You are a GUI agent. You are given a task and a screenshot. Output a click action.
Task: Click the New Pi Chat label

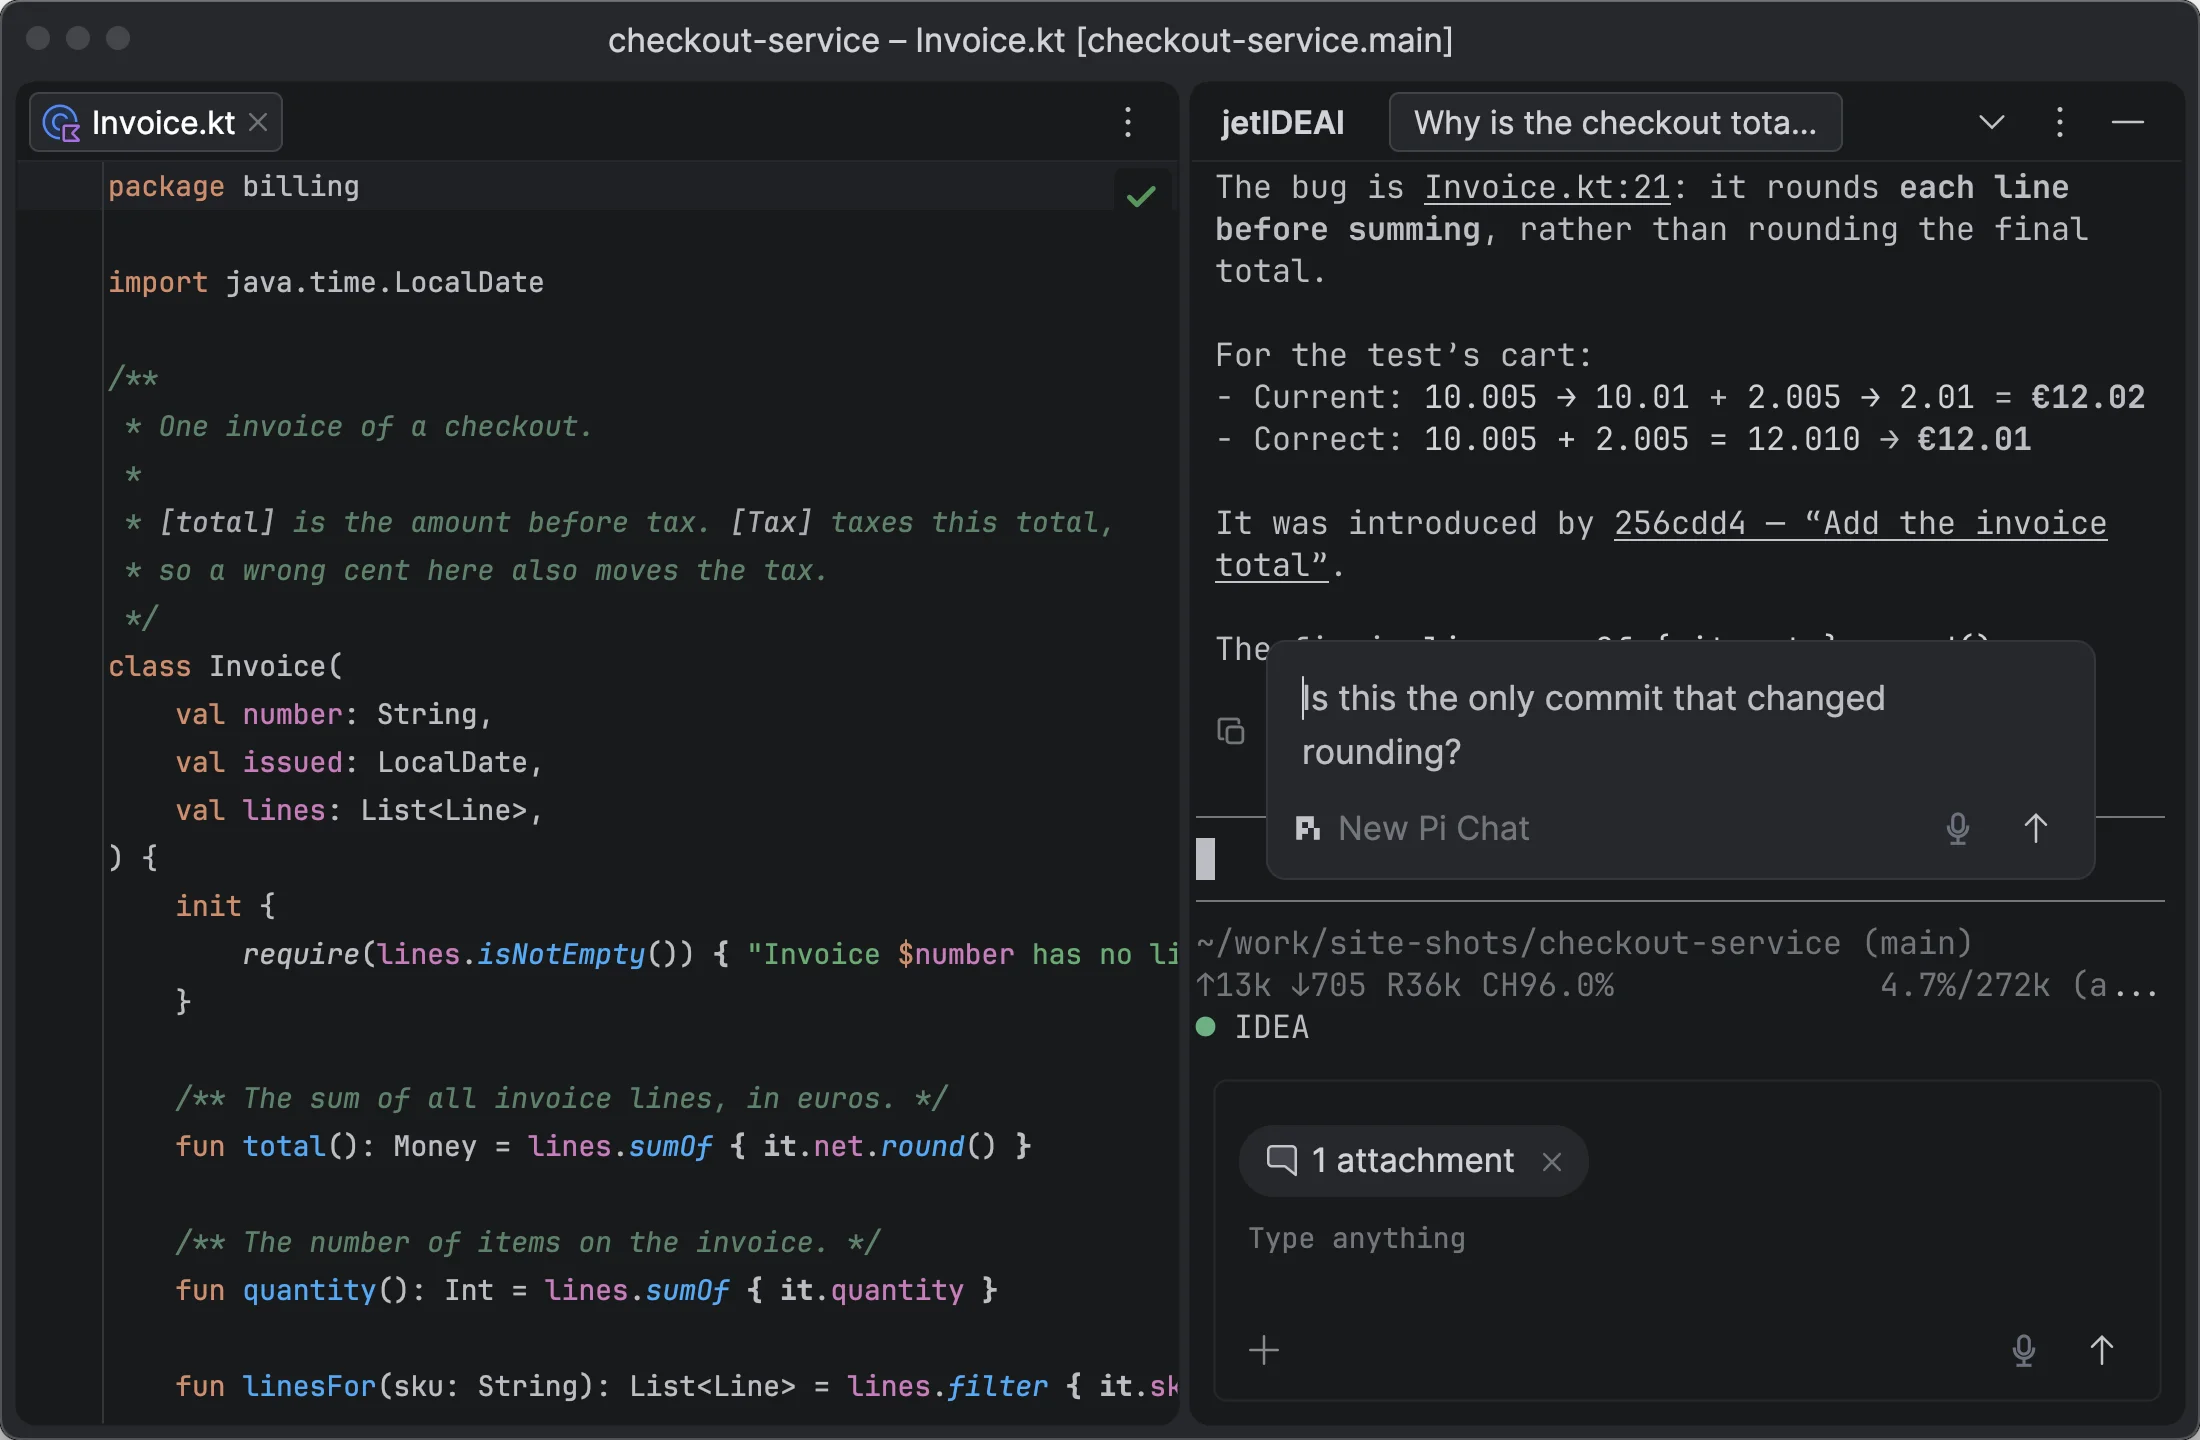pyautogui.click(x=1433, y=828)
